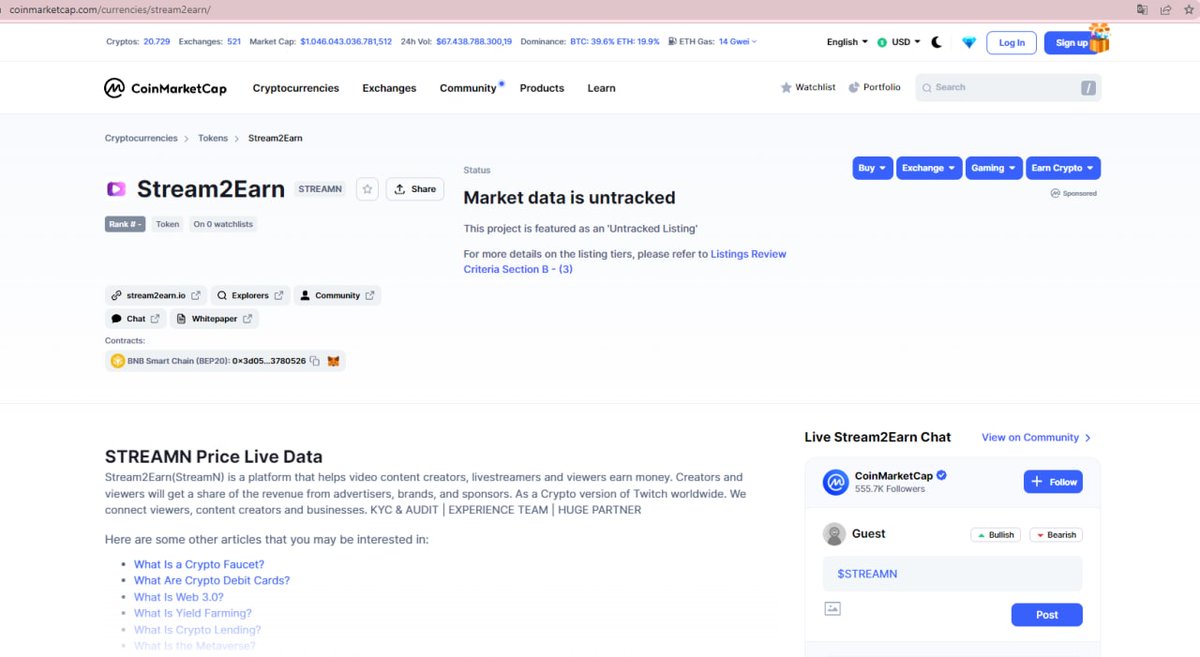Viewport: 1200px width, 657px height.
Task: Expand the Gaming dropdown
Action: pos(994,168)
